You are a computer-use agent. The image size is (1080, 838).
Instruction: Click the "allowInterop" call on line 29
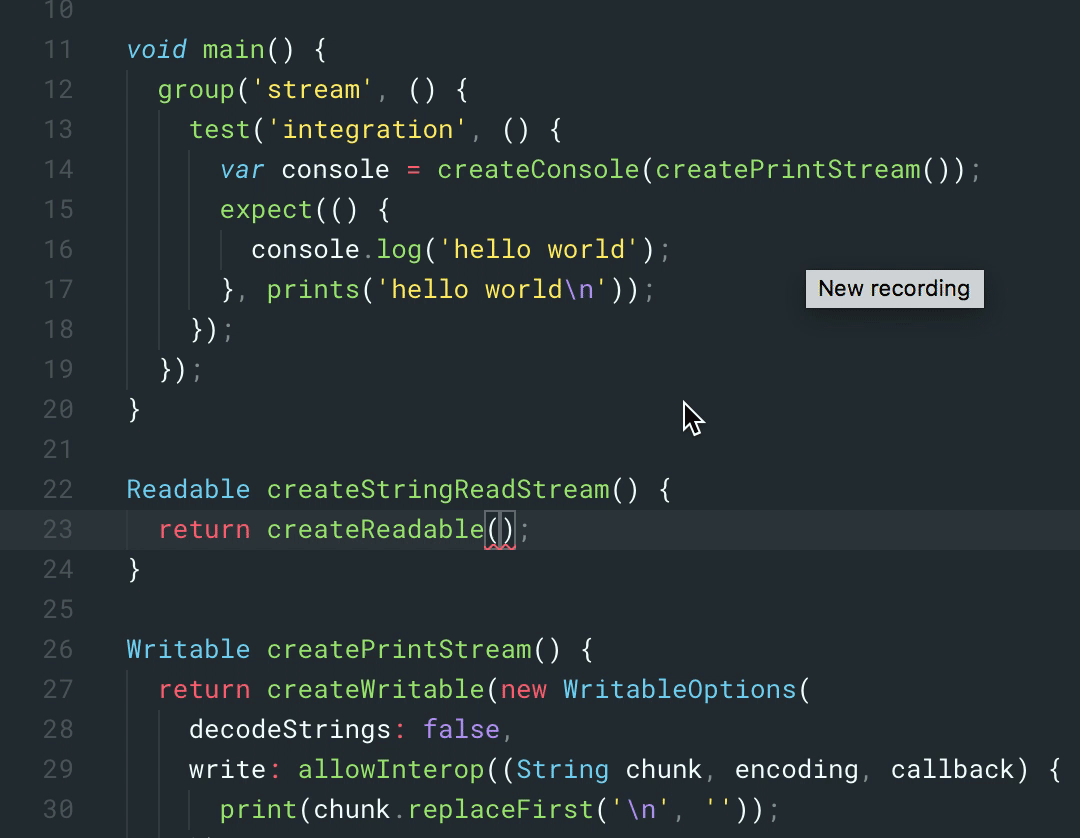click(x=391, y=769)
